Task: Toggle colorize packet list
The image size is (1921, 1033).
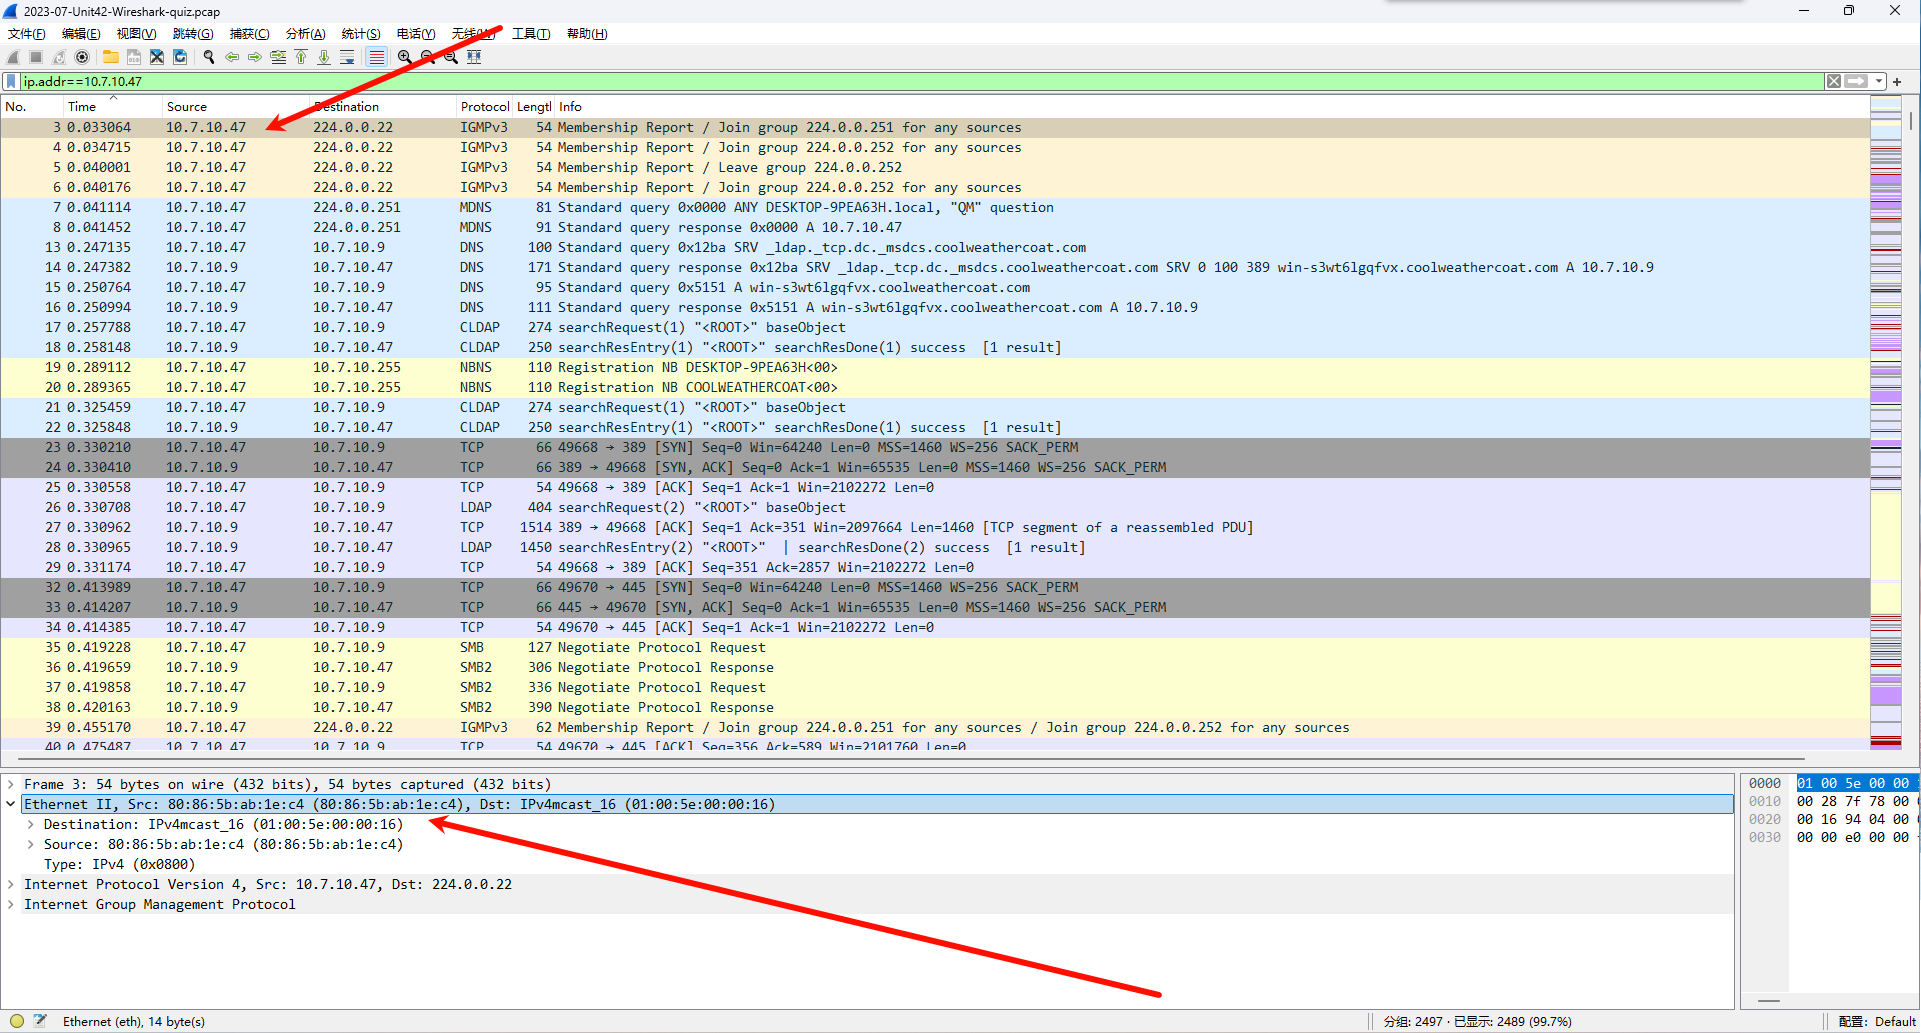Action: click(x=376, y=57)
